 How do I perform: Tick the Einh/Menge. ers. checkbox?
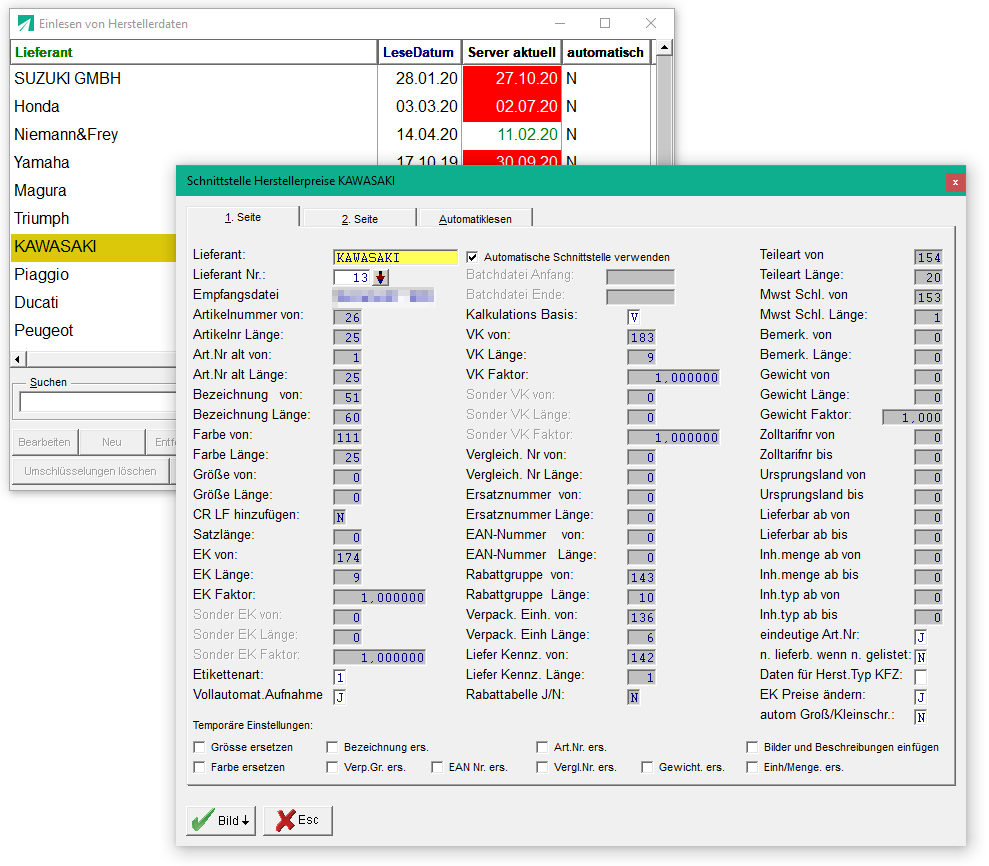click(752, 767)
